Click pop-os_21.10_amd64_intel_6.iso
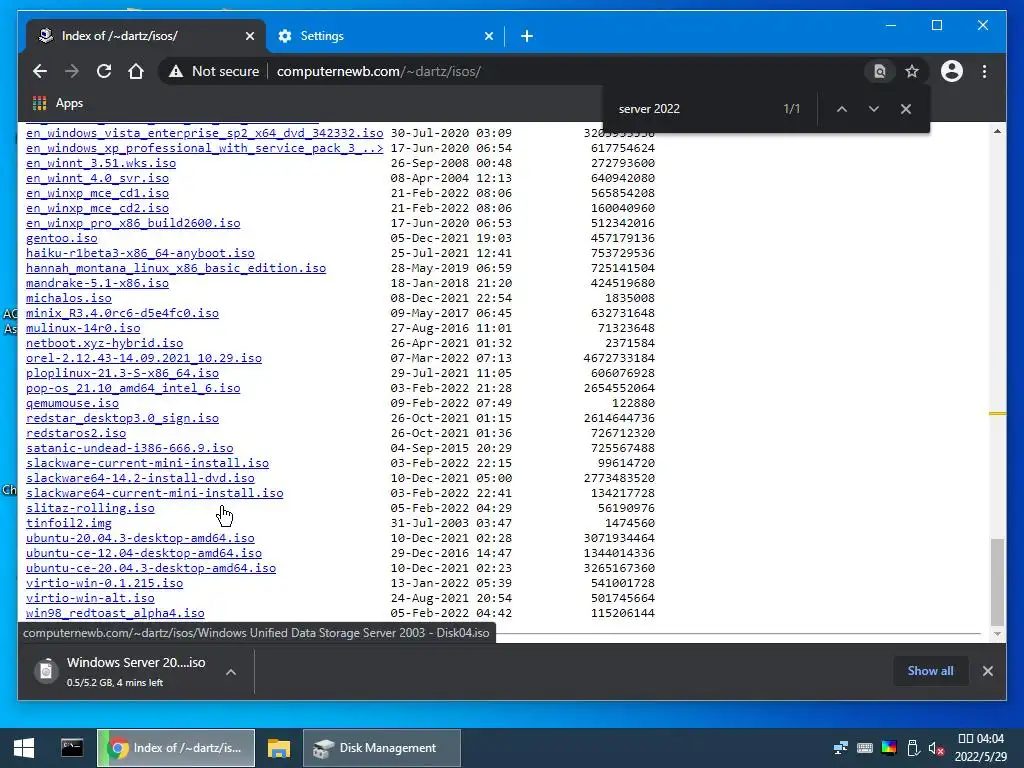 [x=133, y=389]
